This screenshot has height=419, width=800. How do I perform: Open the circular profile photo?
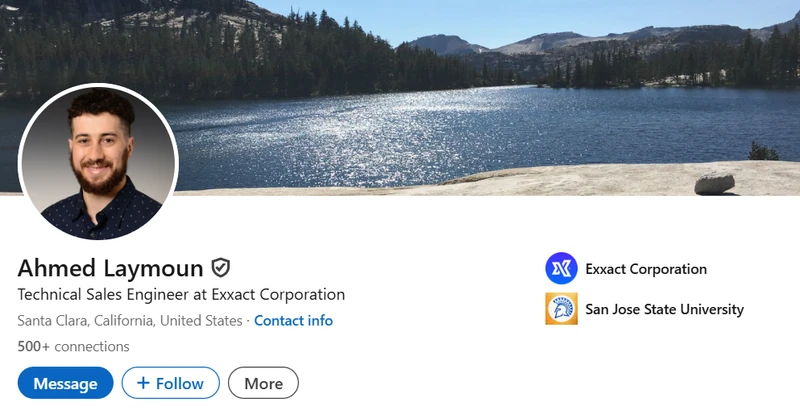click(98, 163)
